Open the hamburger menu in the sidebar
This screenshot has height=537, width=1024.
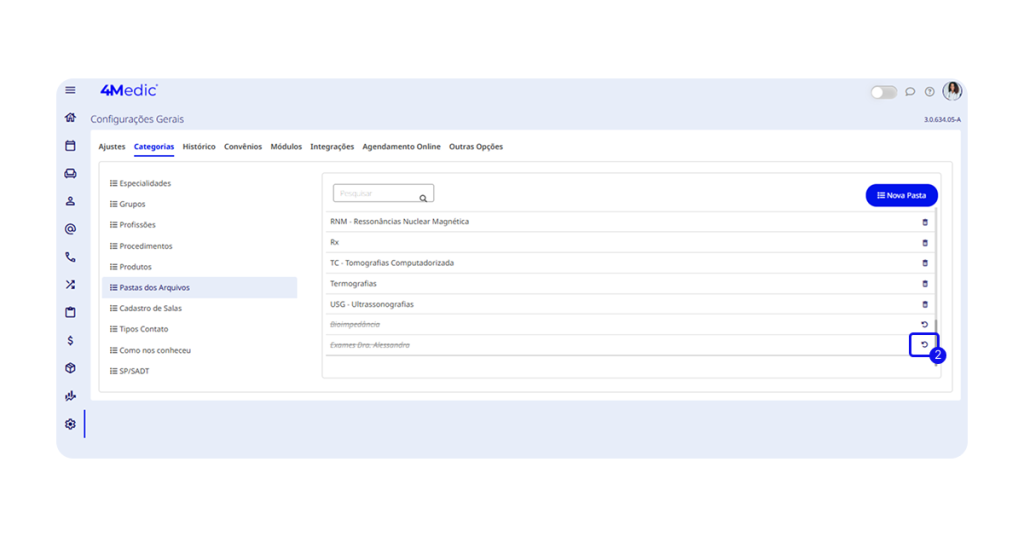[70, 91]
